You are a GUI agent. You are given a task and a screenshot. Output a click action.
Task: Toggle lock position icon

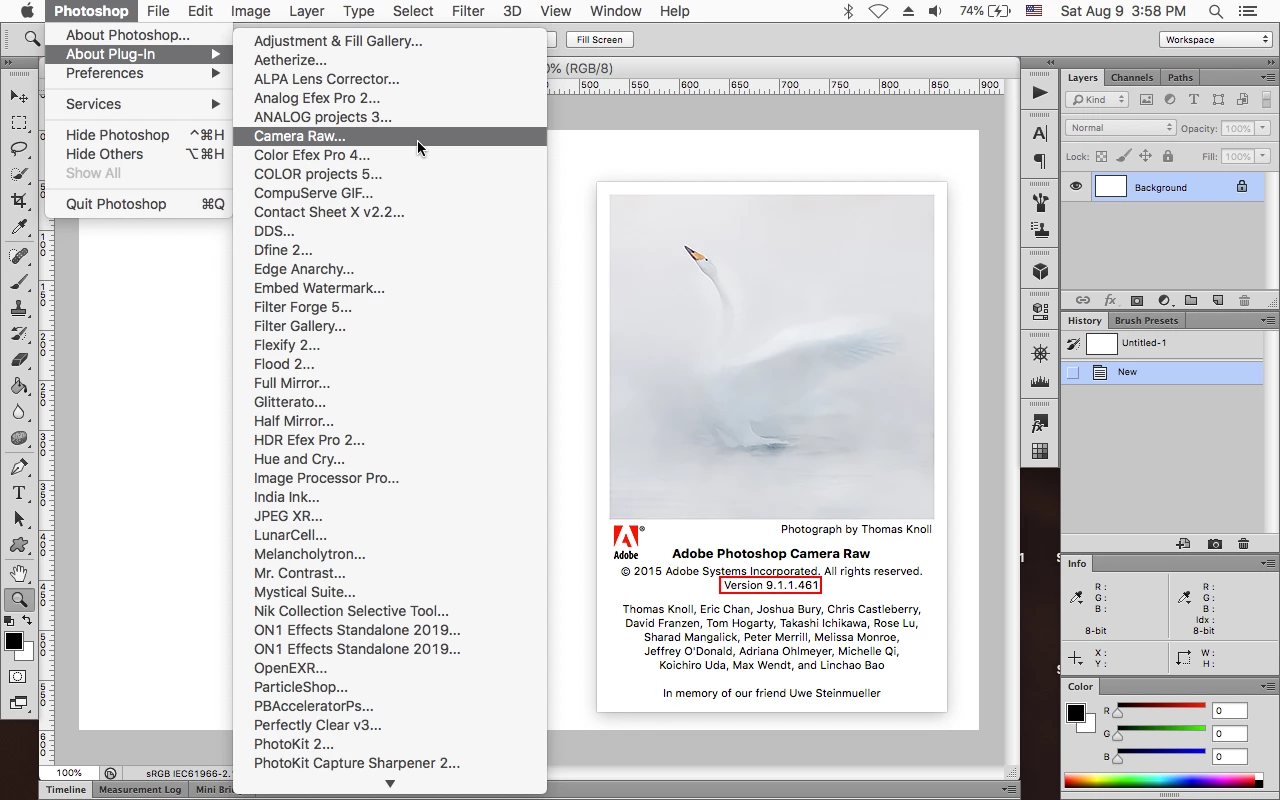1145,156
